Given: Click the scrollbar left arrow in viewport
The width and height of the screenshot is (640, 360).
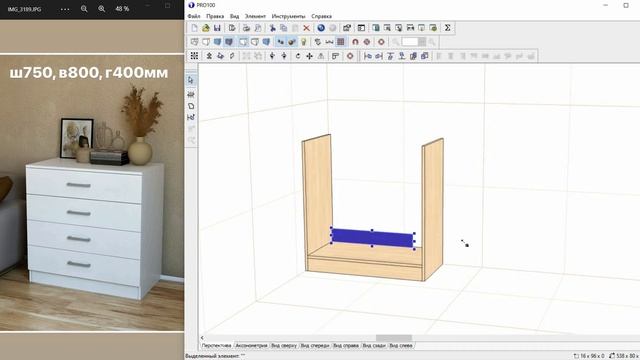Looking at the screenshot, I should (x=202, y=338).
